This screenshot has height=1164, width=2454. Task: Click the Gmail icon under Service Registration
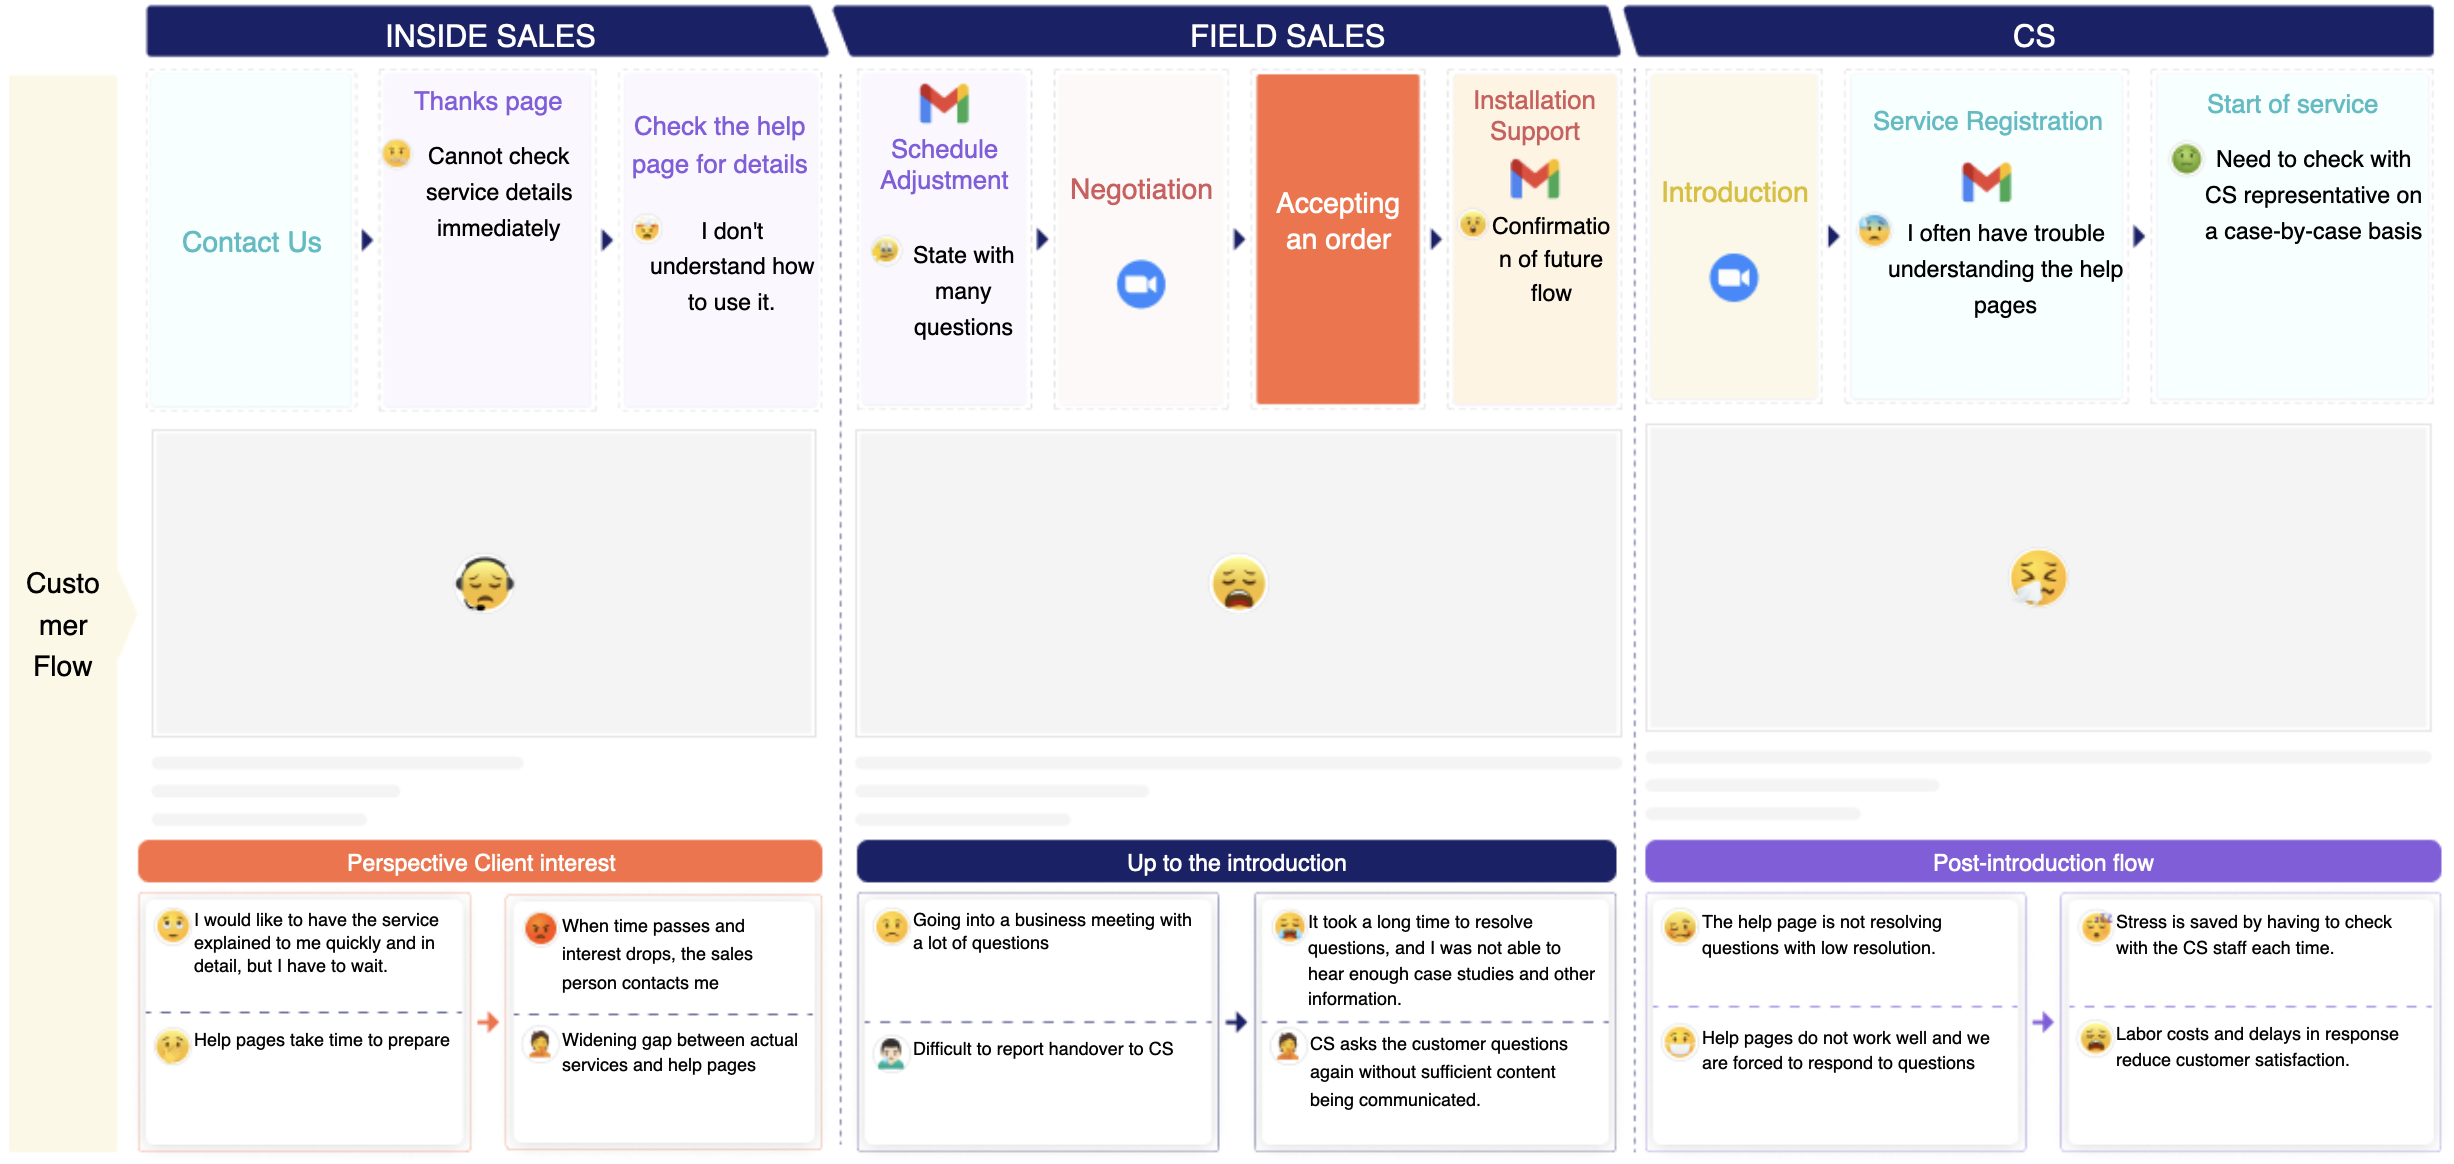pos(1986,182)
